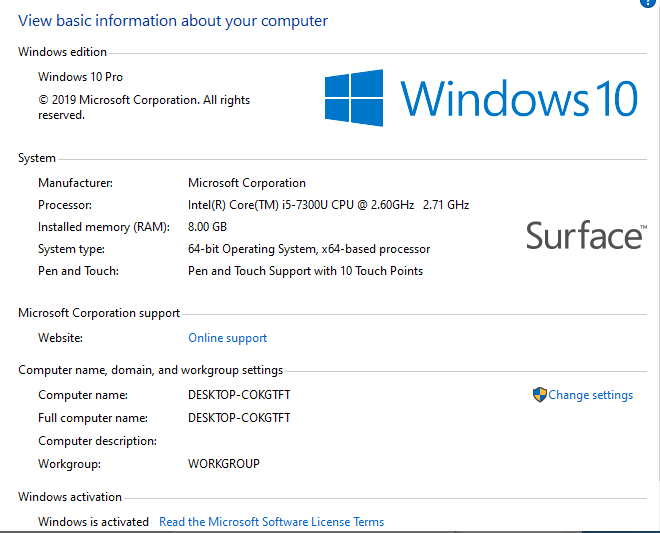Read the Microsoft Software License Terms
This screenshot has width=660, height=533.
(x=271, y=522)
